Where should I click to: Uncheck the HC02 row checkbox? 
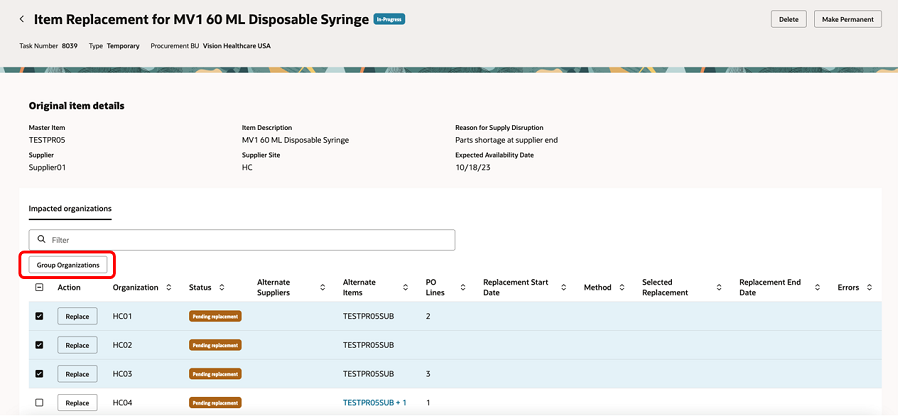(x=39, y=345)
